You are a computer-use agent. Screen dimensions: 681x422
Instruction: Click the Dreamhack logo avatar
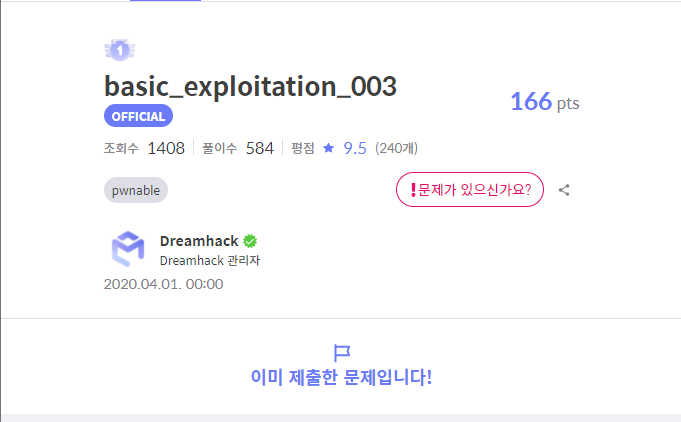pos(128,249)
